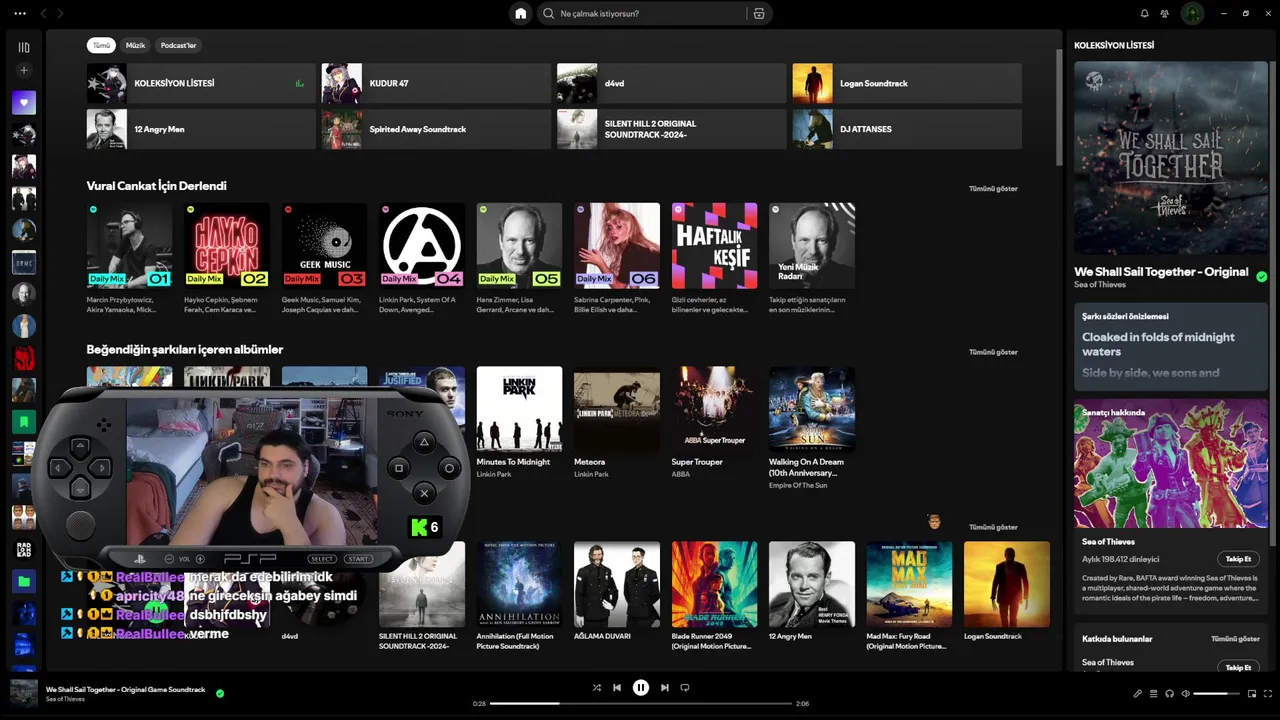Skip to next track

pyautogui.click(x=664, y=688)
